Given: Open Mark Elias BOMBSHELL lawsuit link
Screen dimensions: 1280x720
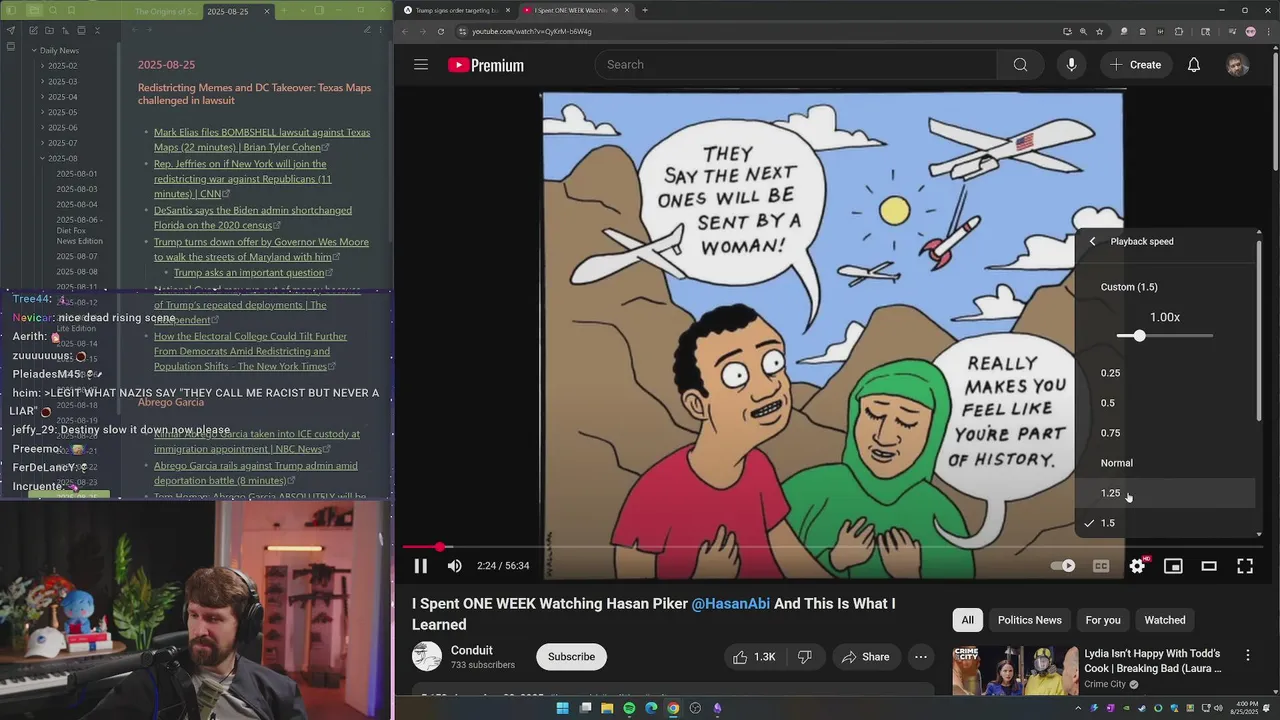Looking at the screenshot, I should (x=262, y=140).
